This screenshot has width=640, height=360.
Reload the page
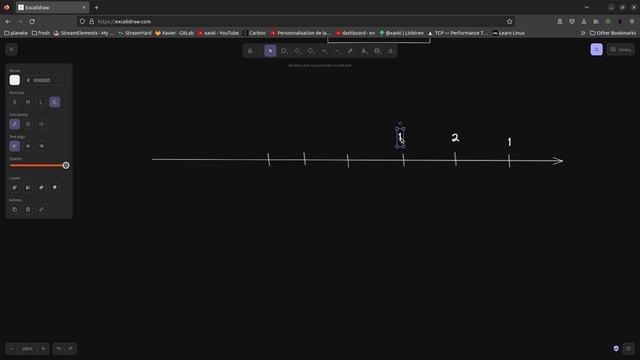32,21
